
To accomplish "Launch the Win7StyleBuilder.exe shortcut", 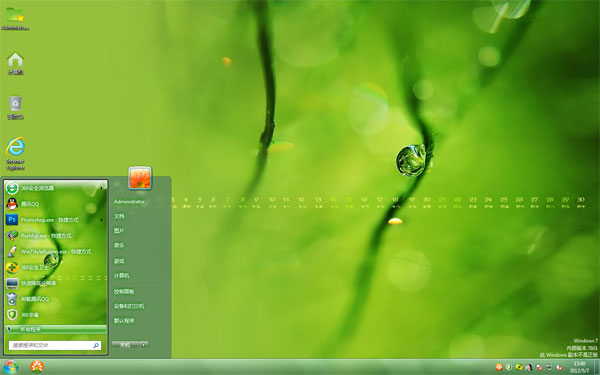I will [x=55, y=251].
